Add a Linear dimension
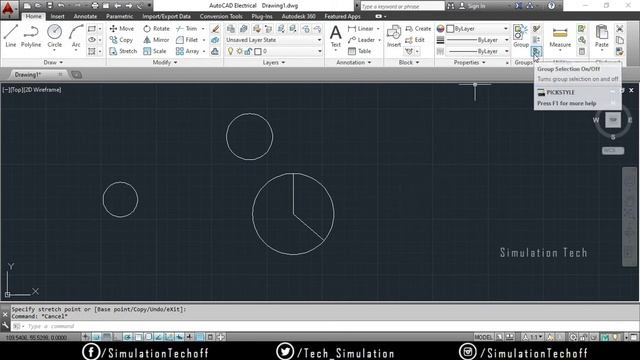Image resolution: width=640 pixels, height=360 pixels. click(x=361, y=29)
